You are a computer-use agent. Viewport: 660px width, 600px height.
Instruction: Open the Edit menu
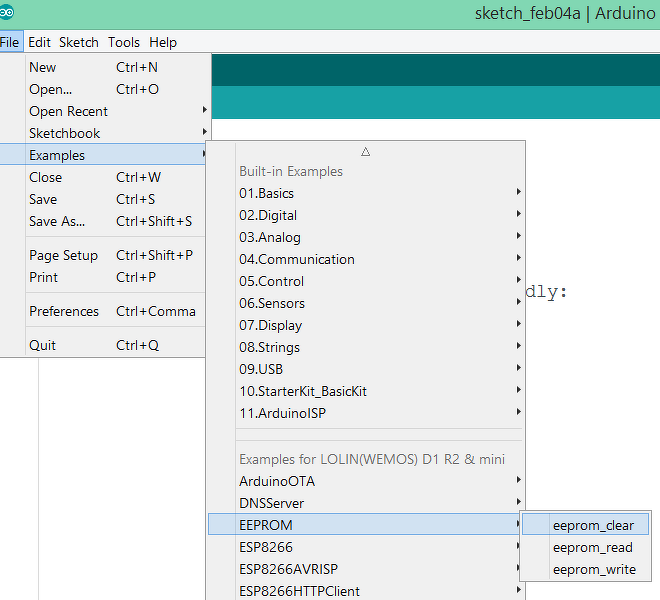pos(39,42)
